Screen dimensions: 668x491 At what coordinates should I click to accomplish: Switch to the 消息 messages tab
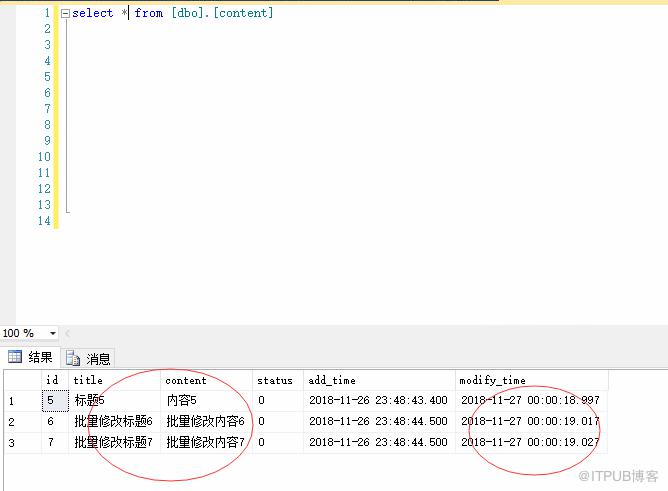coord(88,359)
